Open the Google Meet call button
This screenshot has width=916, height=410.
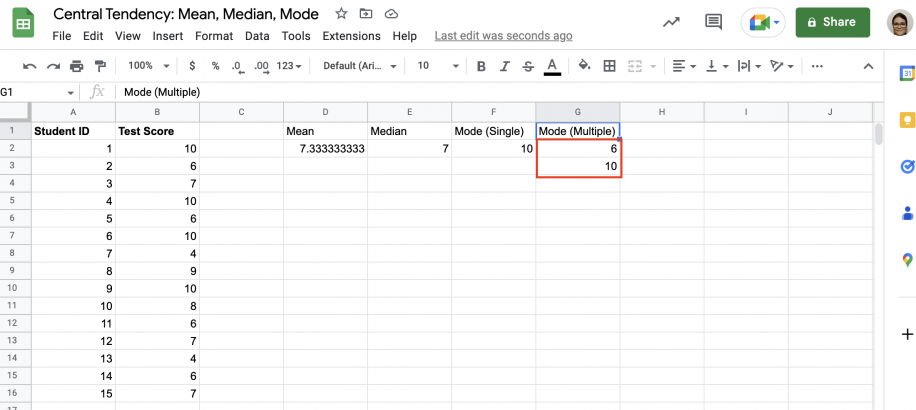coord(763,23)
